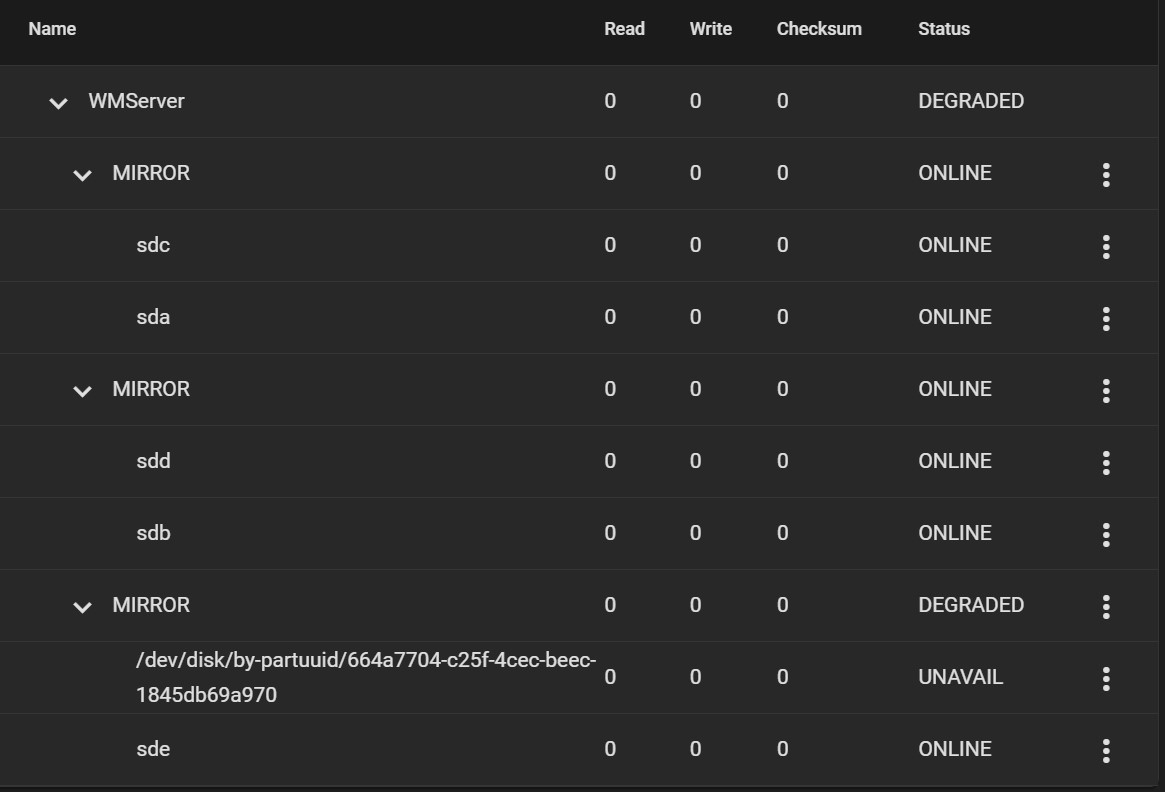Select the sdc disk row name
The height and width of the screenshot is (792, 1165).
pos(153,245)
